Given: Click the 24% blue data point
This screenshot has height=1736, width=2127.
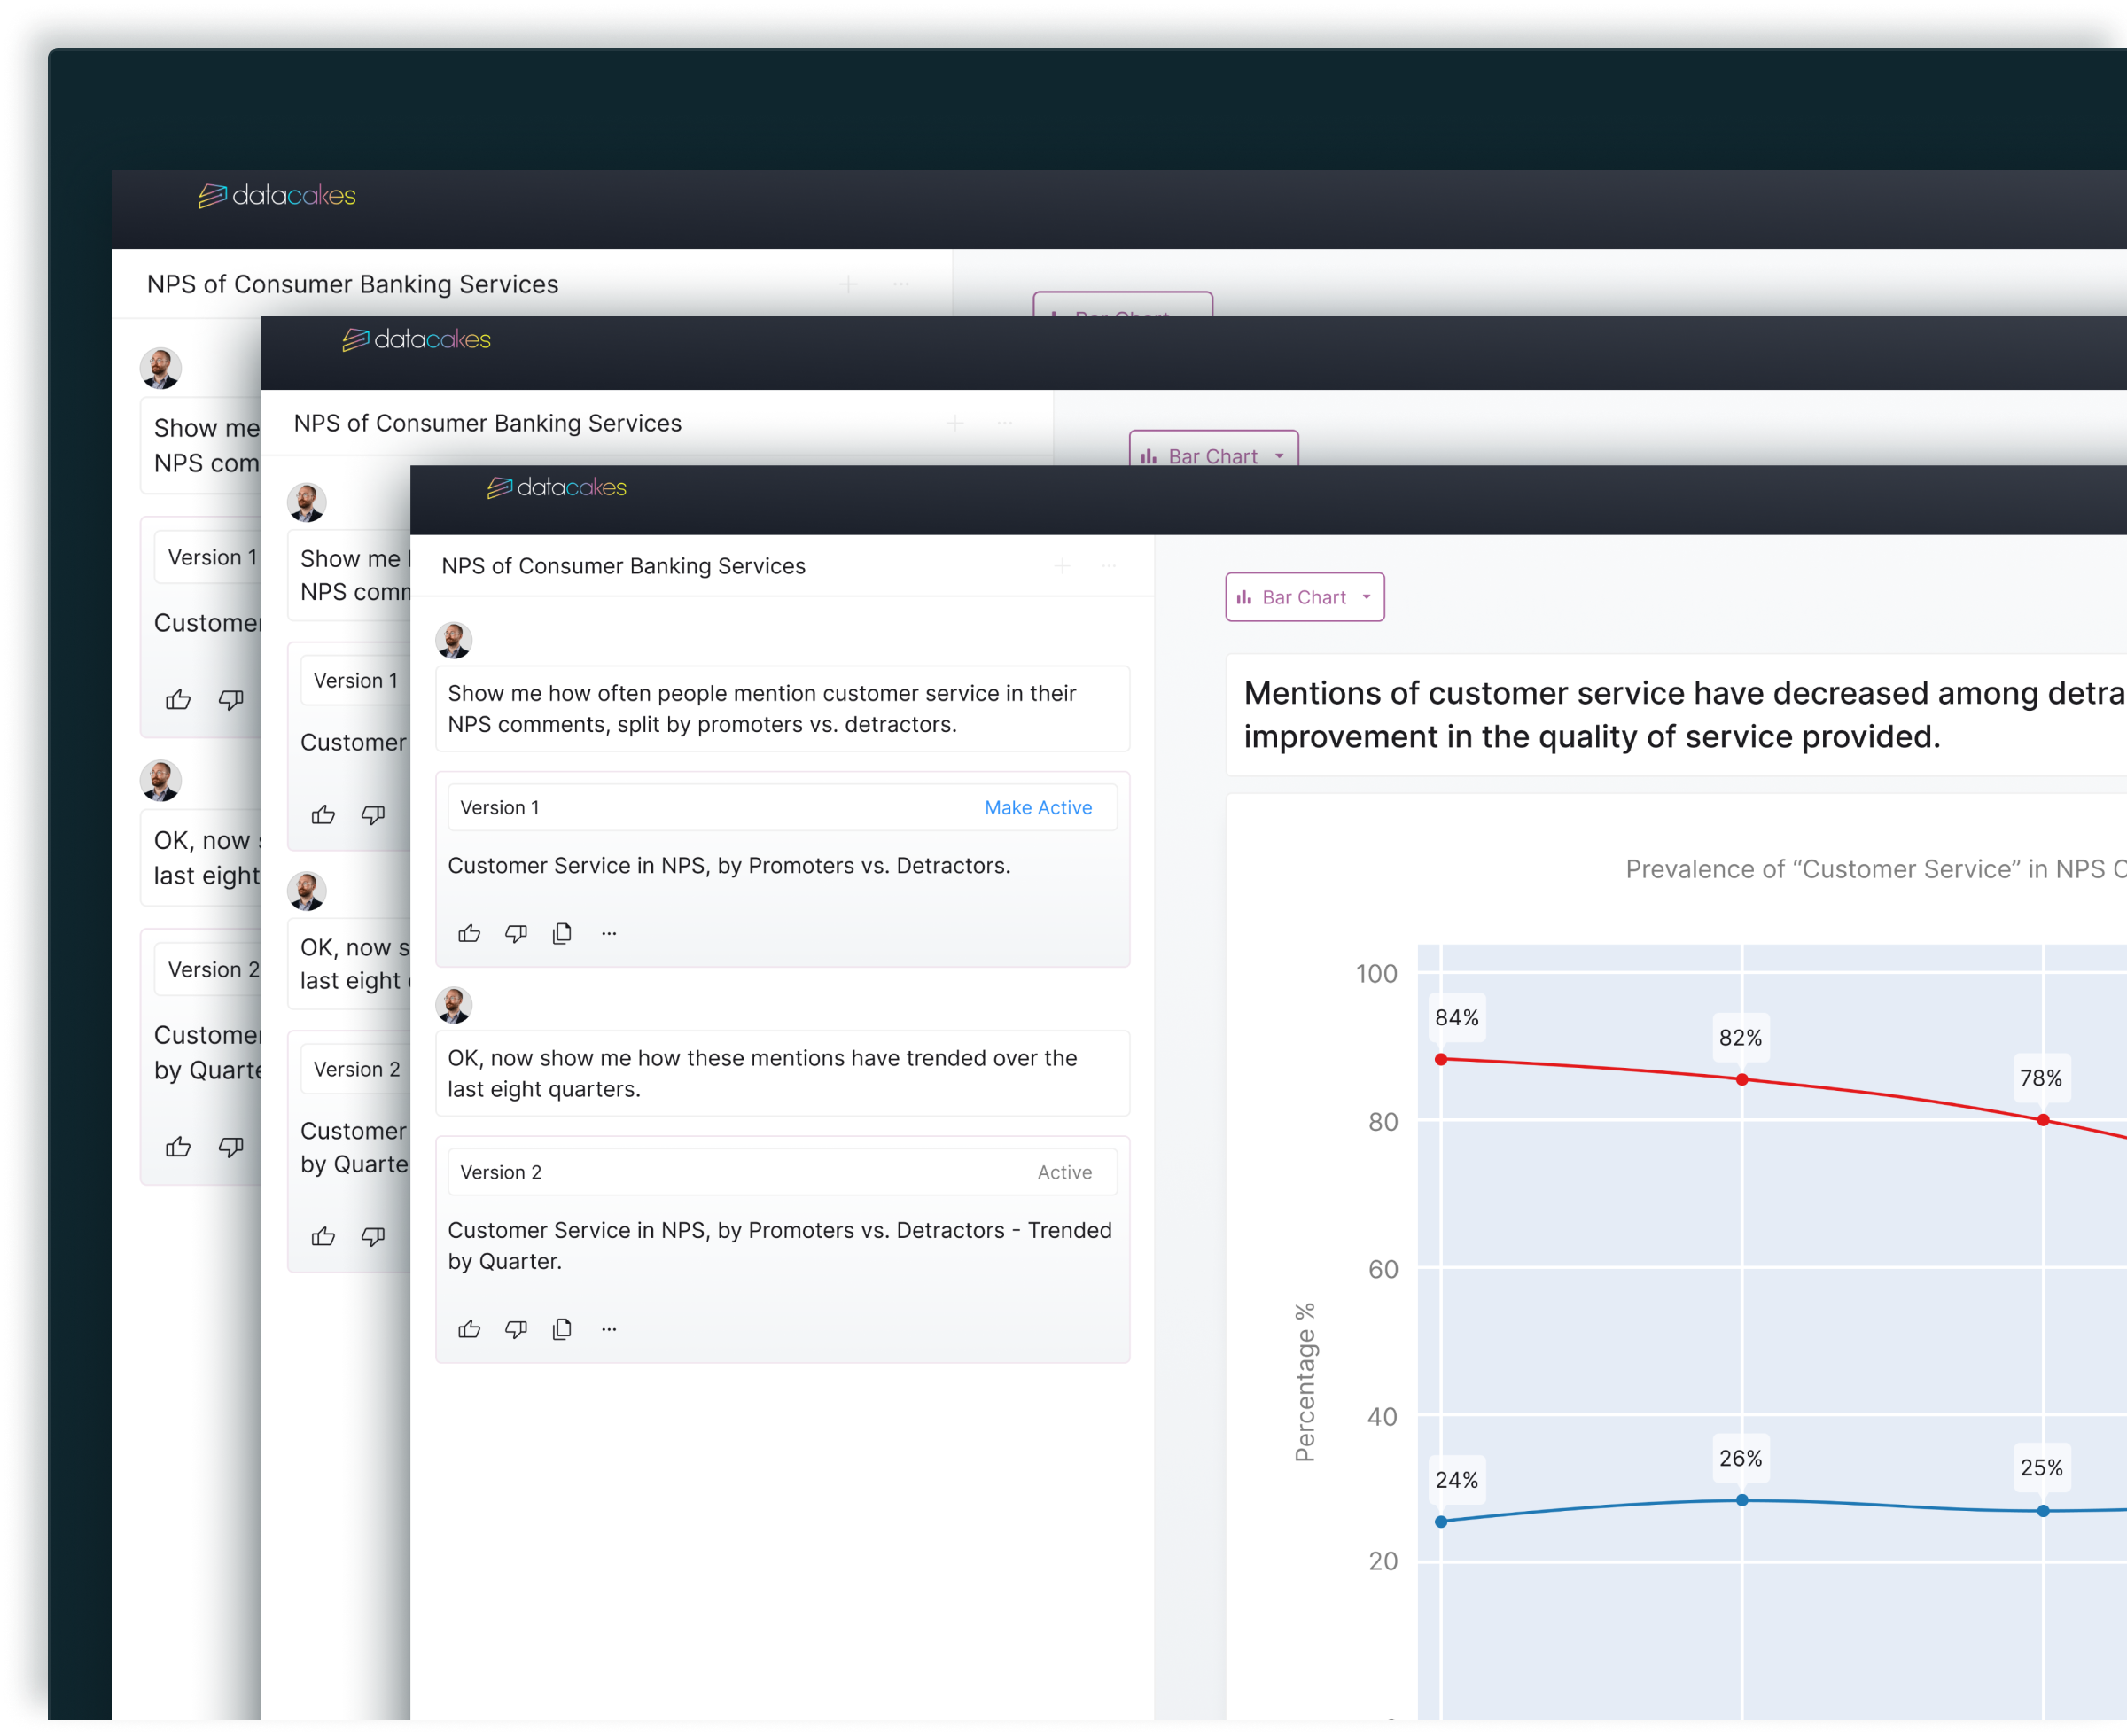Looking at the screenshot, I should (x=1441, y=1522).
